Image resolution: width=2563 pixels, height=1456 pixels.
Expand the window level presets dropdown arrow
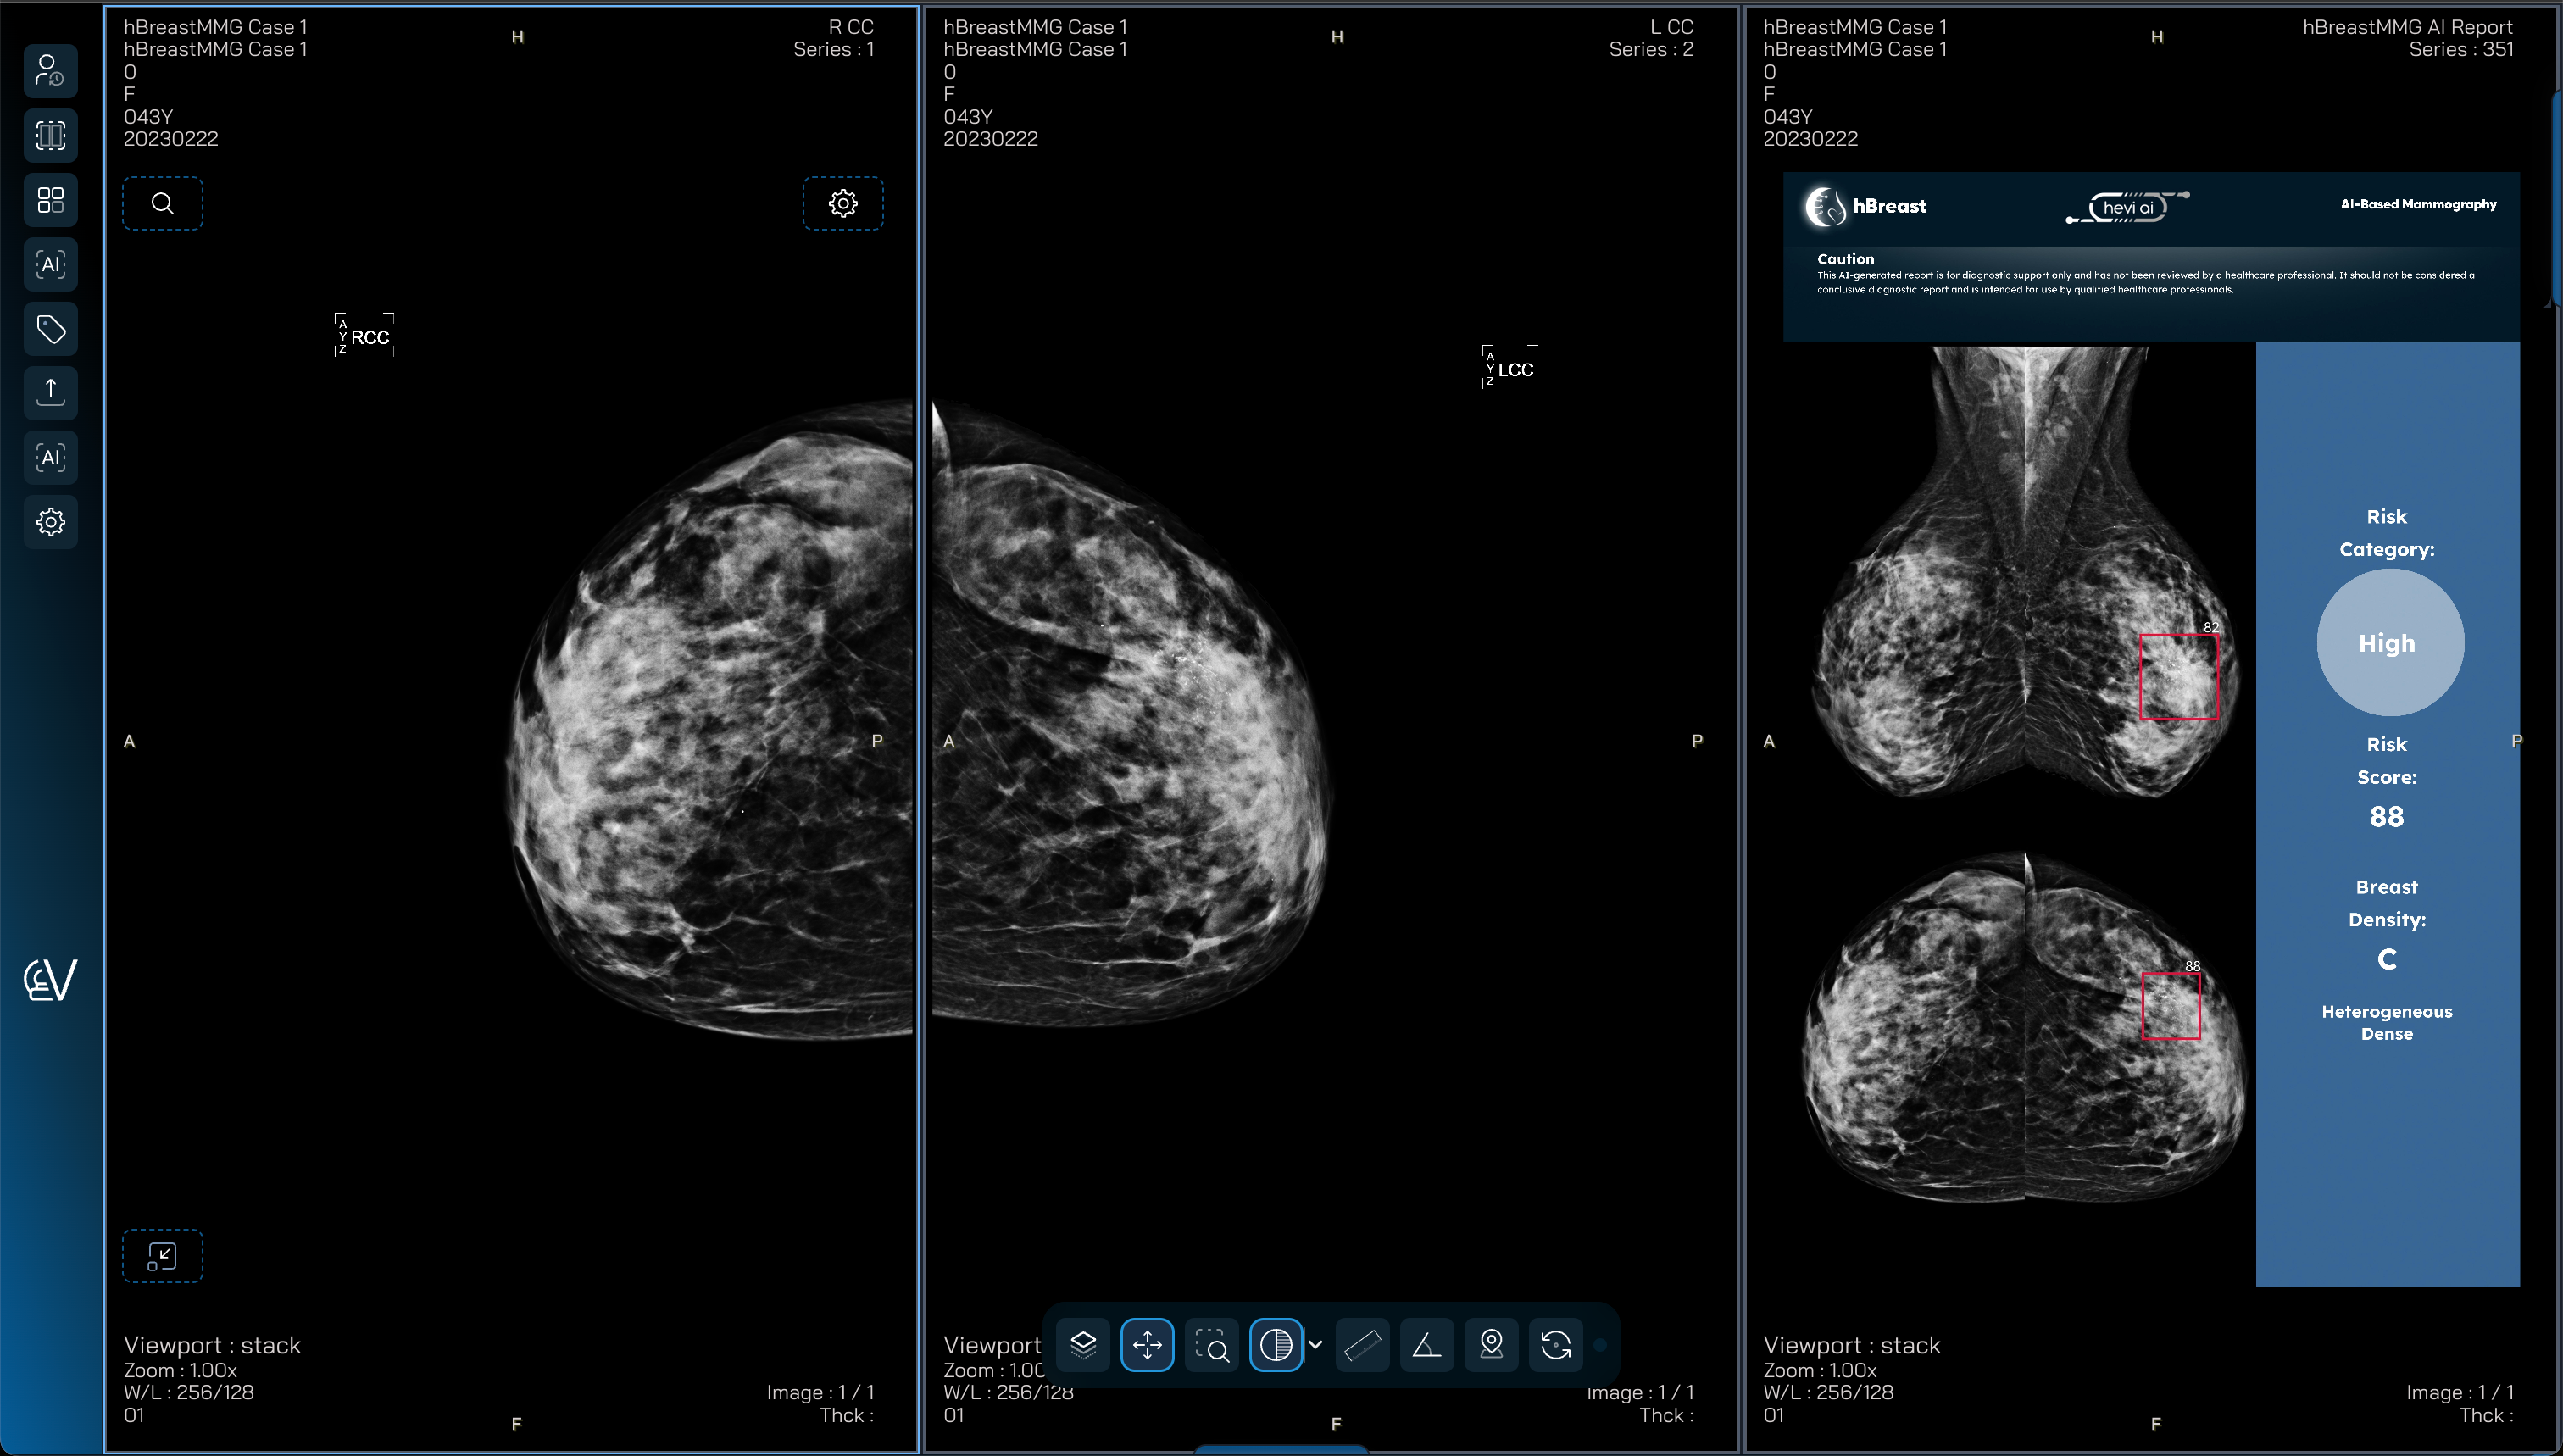click(x=1316, y=1345)
